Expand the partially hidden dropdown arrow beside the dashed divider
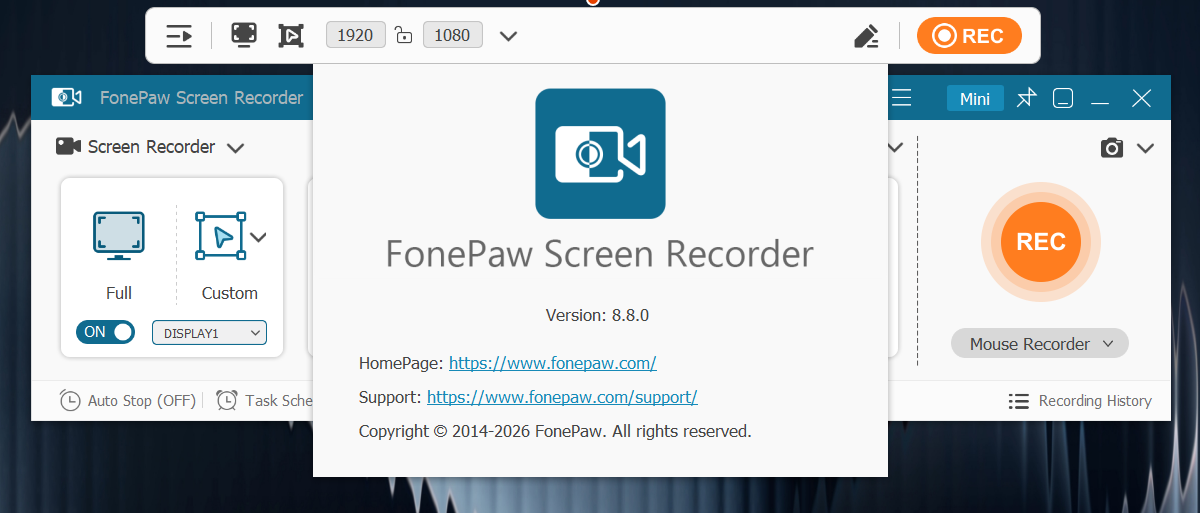The height and width of the screenshot is (513, 1200). click(895, 148)
